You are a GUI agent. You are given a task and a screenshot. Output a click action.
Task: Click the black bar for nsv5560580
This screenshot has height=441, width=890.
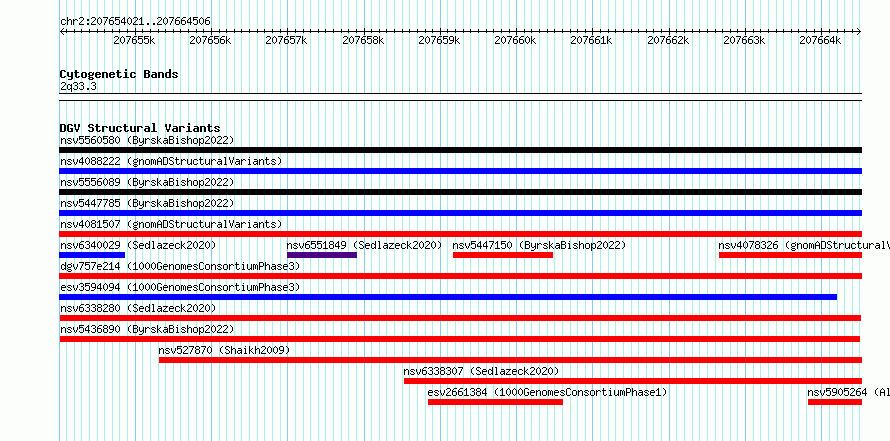tap(460, 150)
